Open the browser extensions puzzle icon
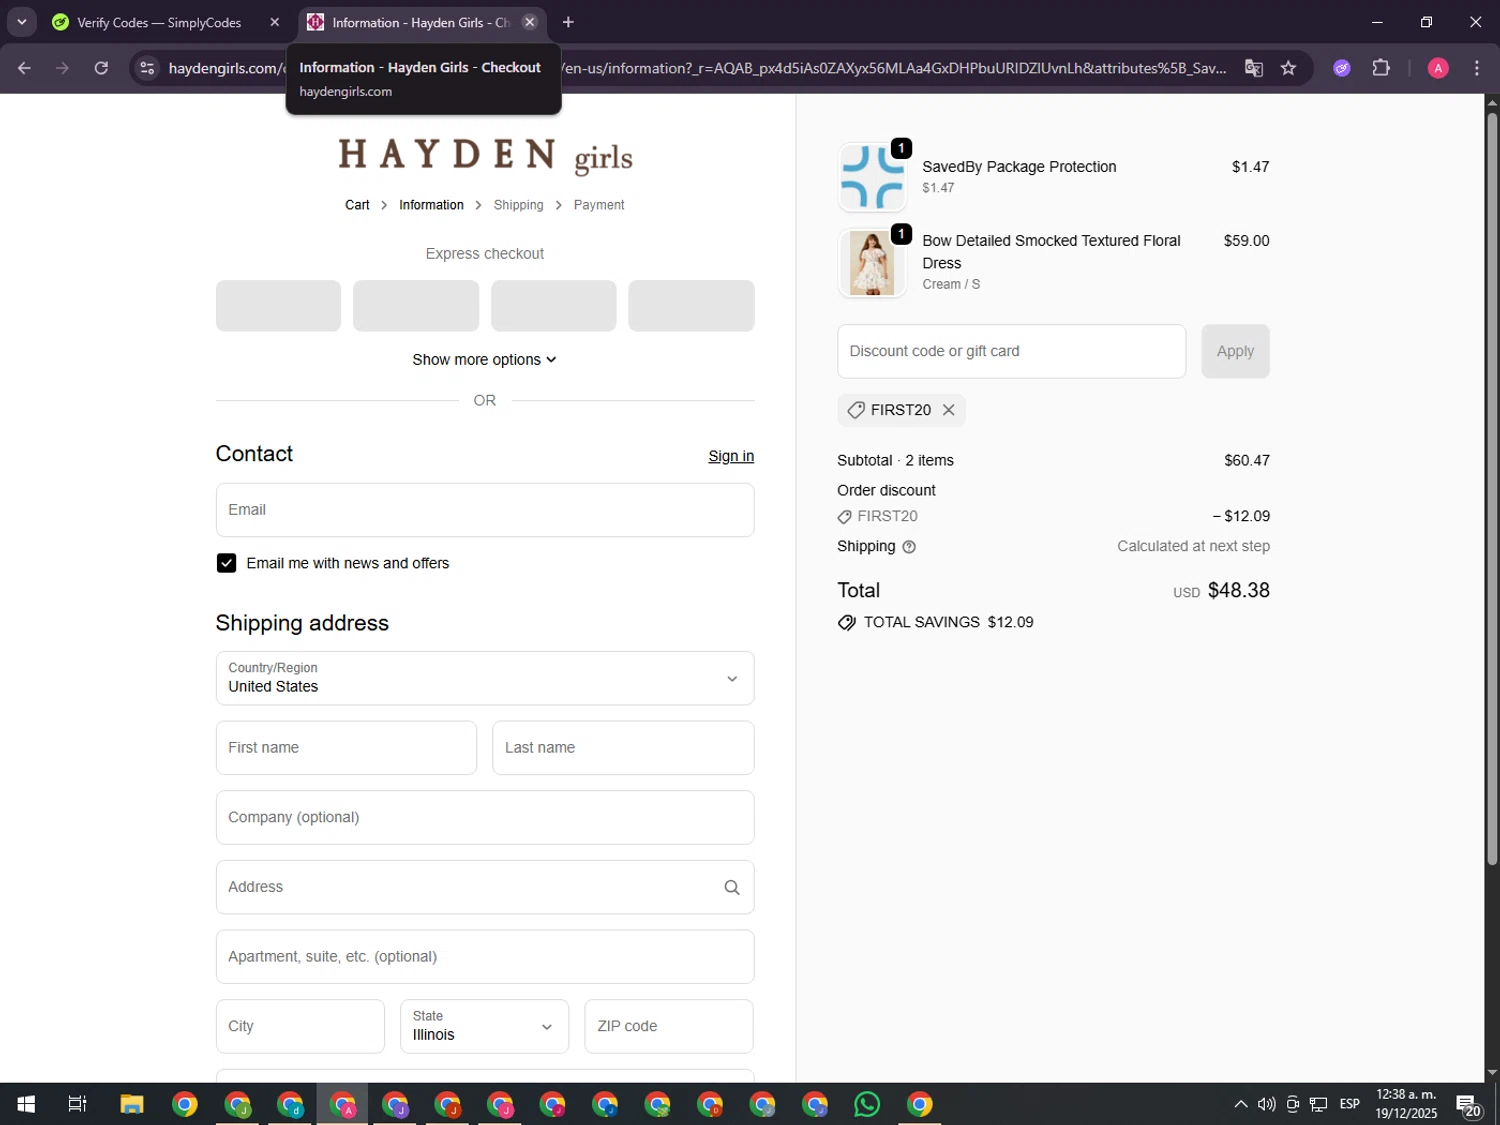 pos(1381,68)
